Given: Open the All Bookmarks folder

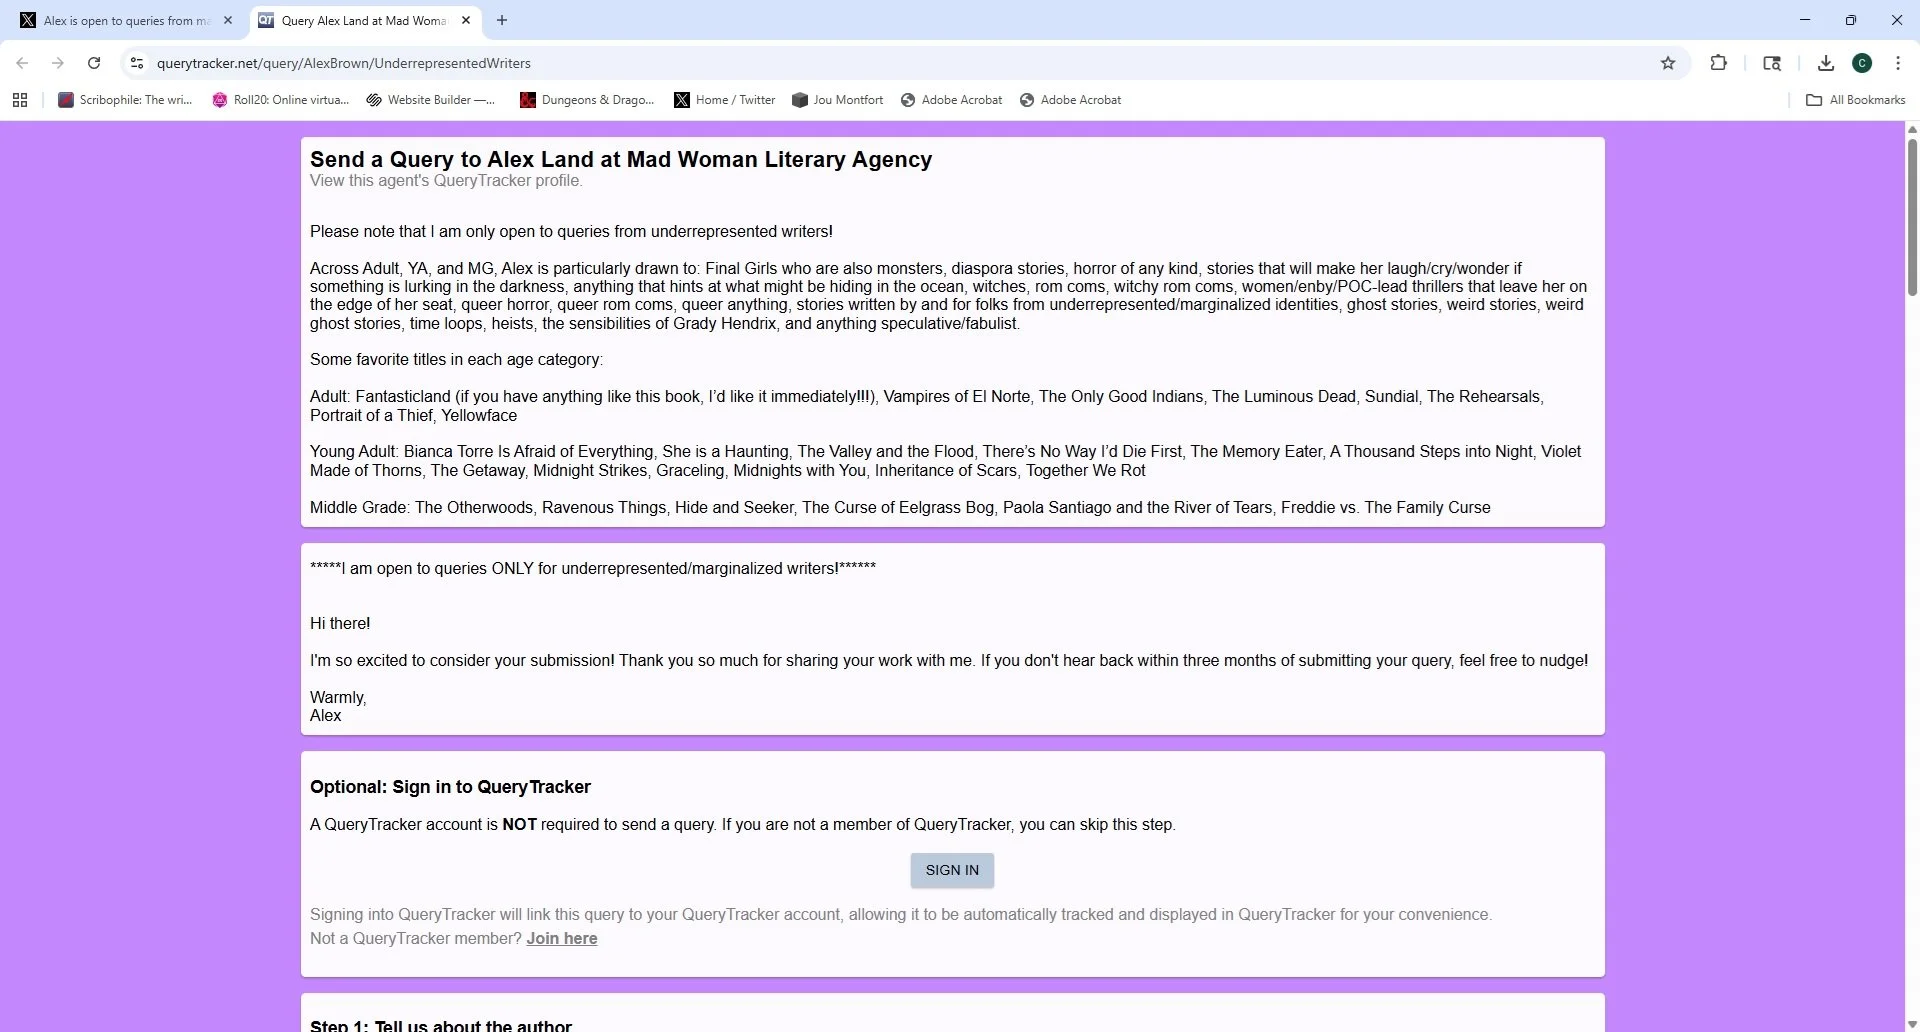Looking at the screenshot, I should click(1856, 100).
